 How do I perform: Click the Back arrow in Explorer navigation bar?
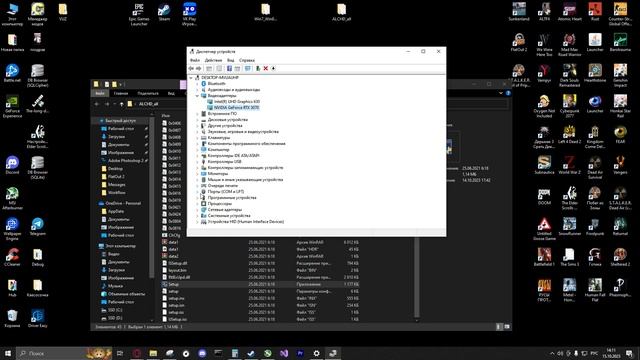pyautogui.click(x=97, y=104)
